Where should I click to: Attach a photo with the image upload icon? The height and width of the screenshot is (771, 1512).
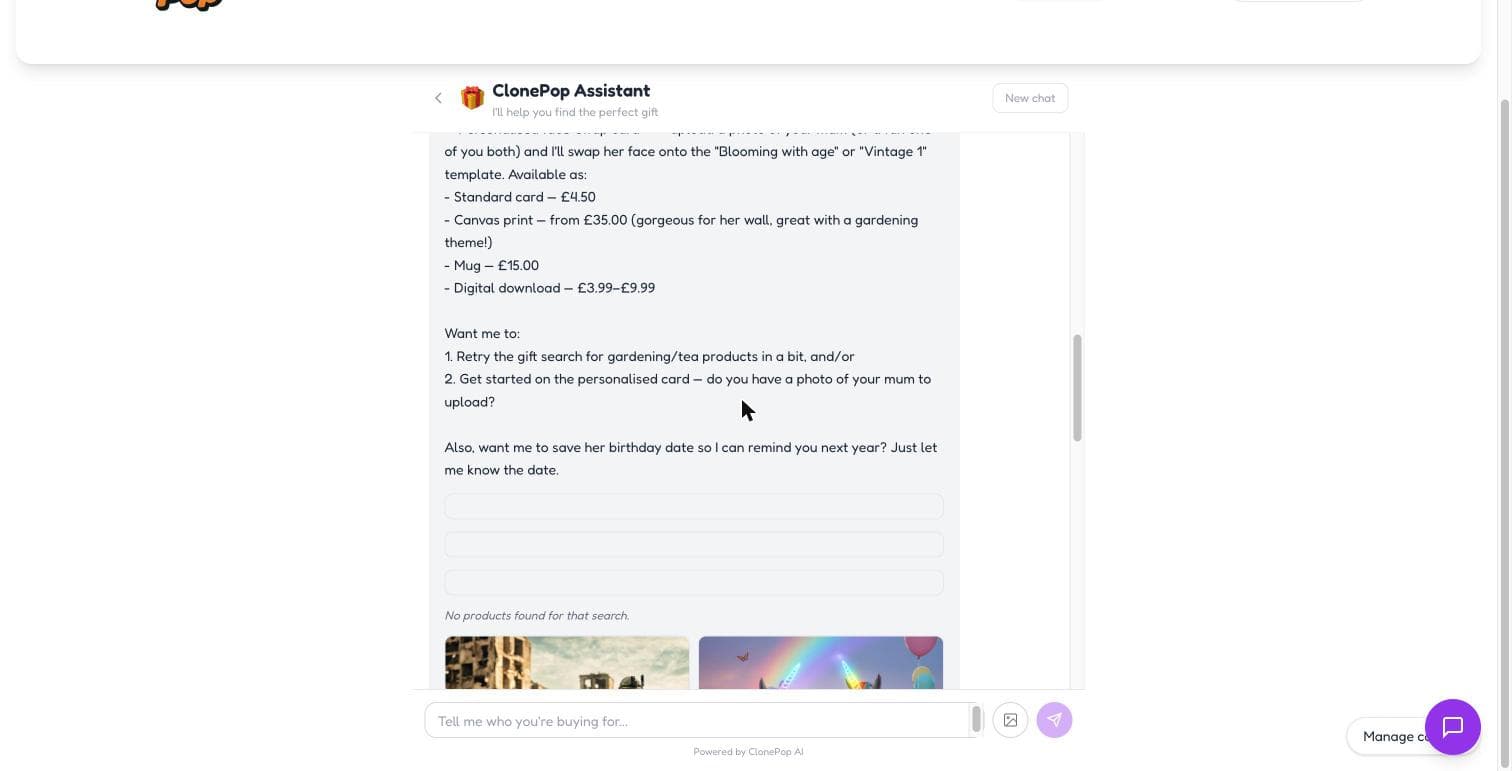(1010, 720)
